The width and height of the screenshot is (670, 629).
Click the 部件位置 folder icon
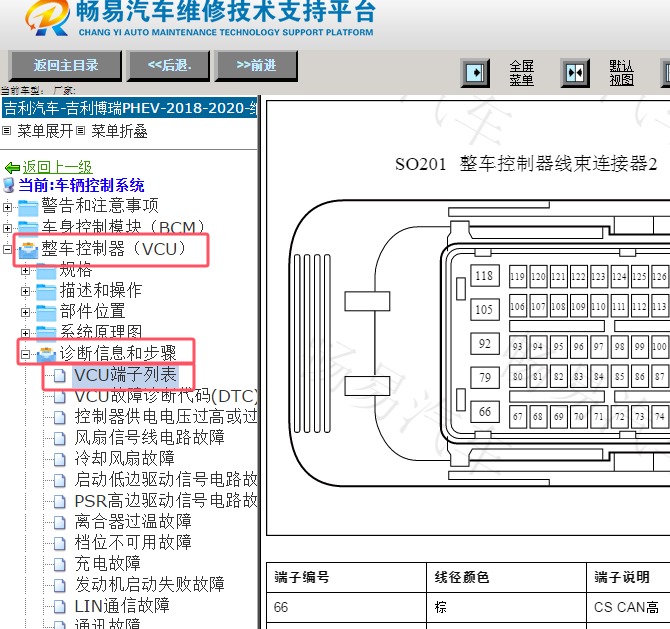click(x=46, y=312)
